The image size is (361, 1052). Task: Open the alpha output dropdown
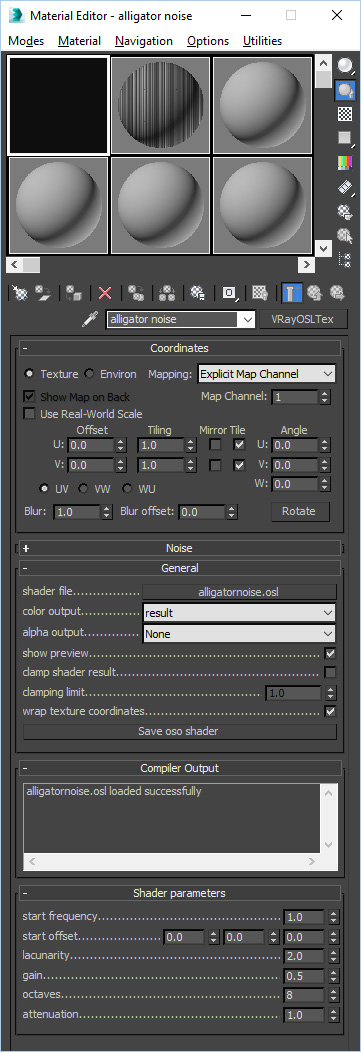coord(239,633)
